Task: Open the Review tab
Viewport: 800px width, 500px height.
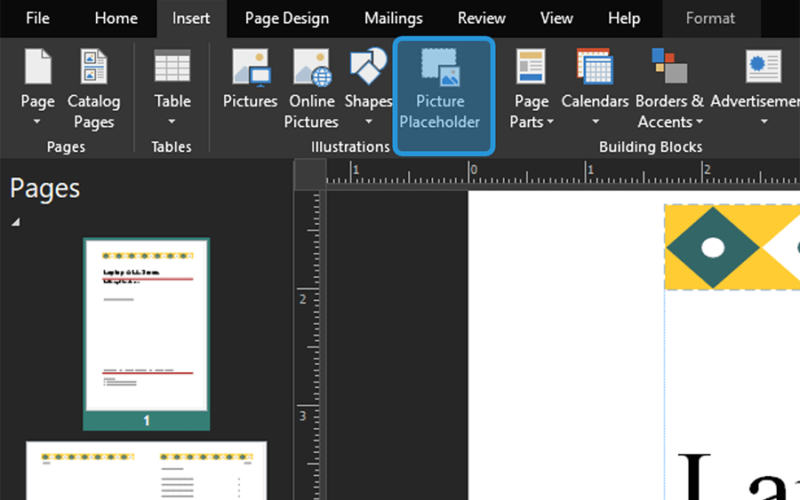Action: pos(481,18)
